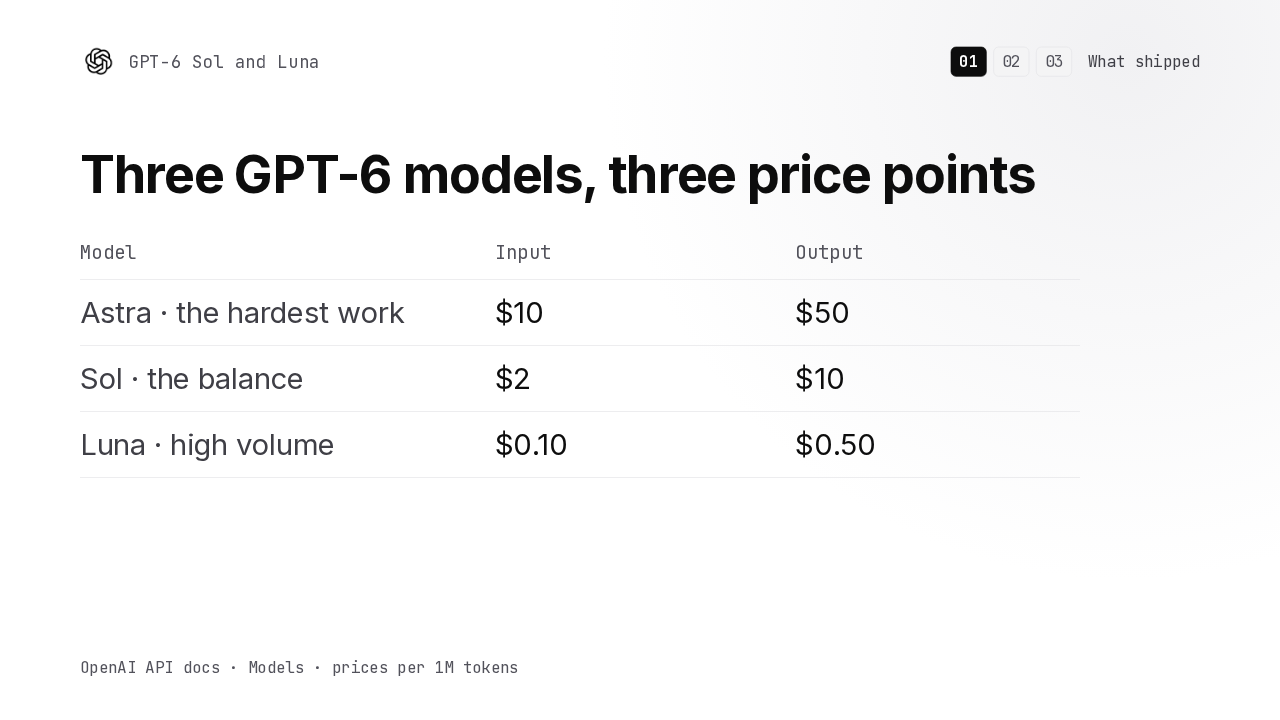
Task: Click Astra's $50 output price
Action: point(822,313)
